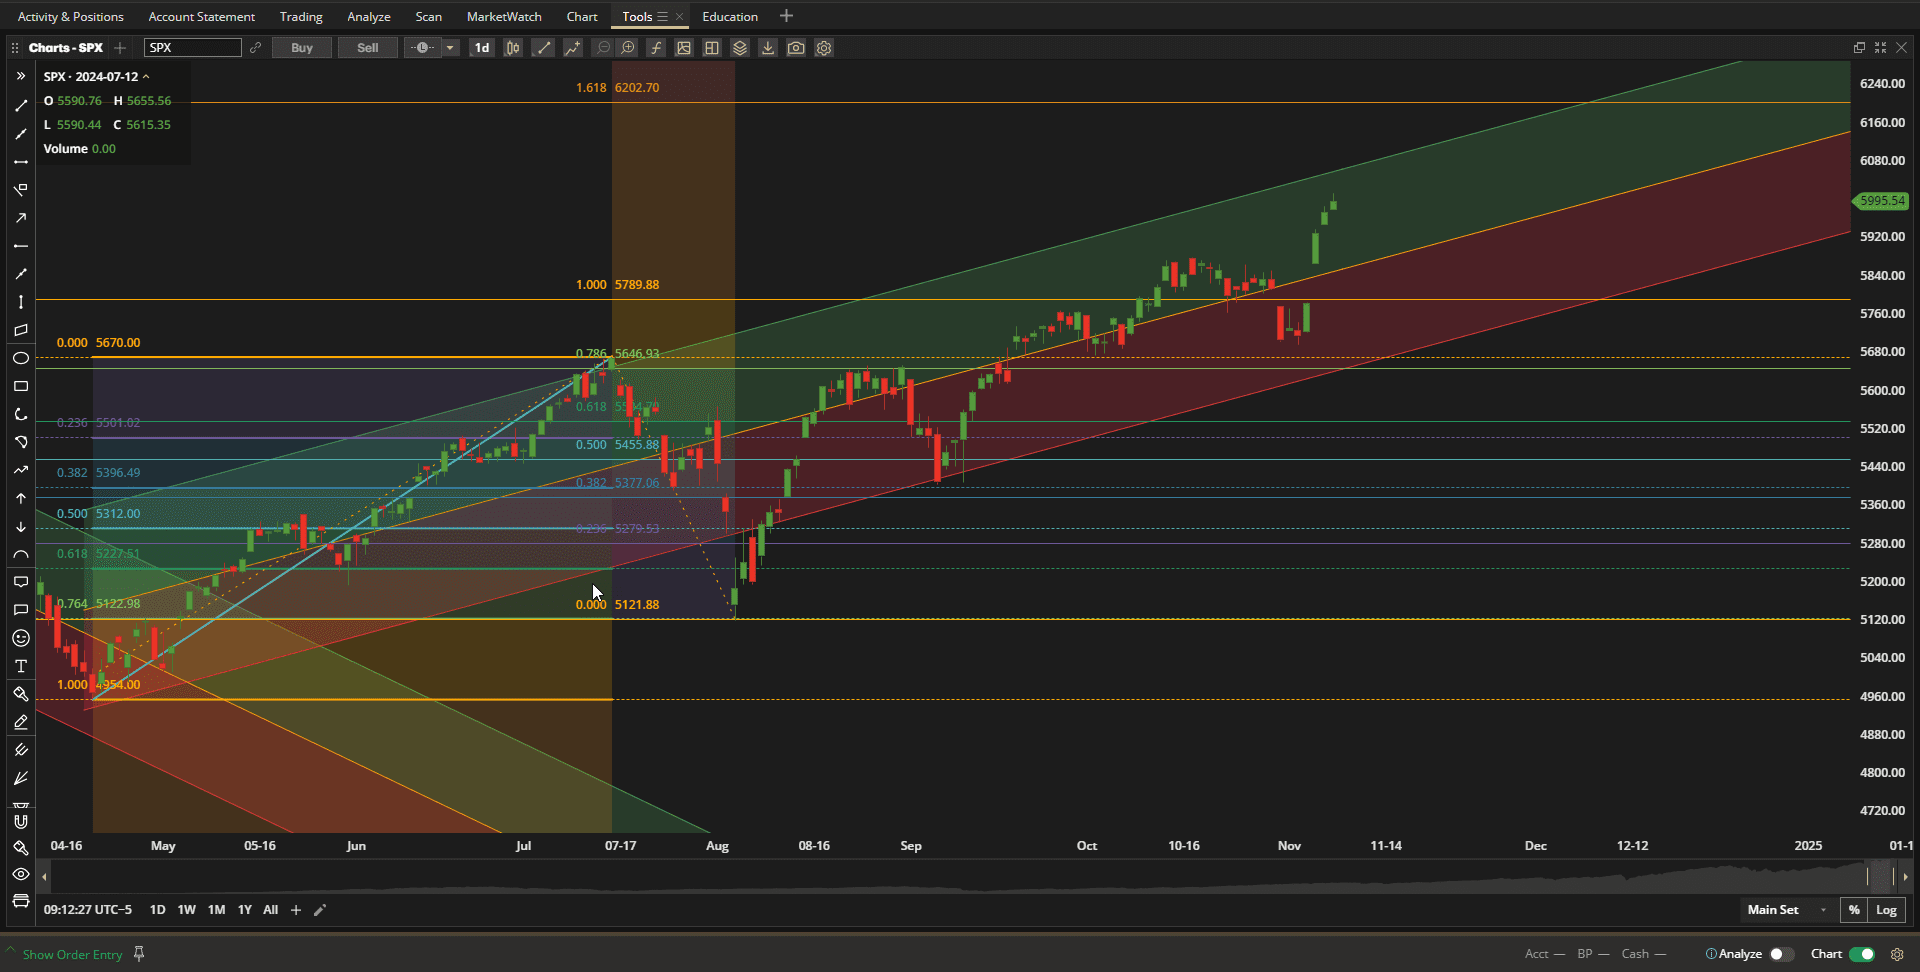Select the ellipse drawing tool
Image resolution: width=1920 pixels, height=972 pixels.
tap(20, 357)
